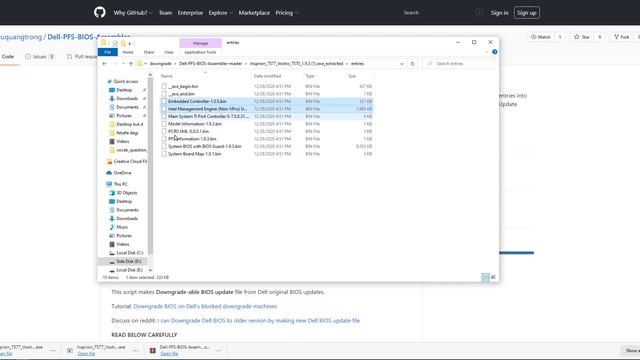Open the File tab in Explorer
Image resolution: width=640 pixels, height=360 pixels.
coord(108,52)
